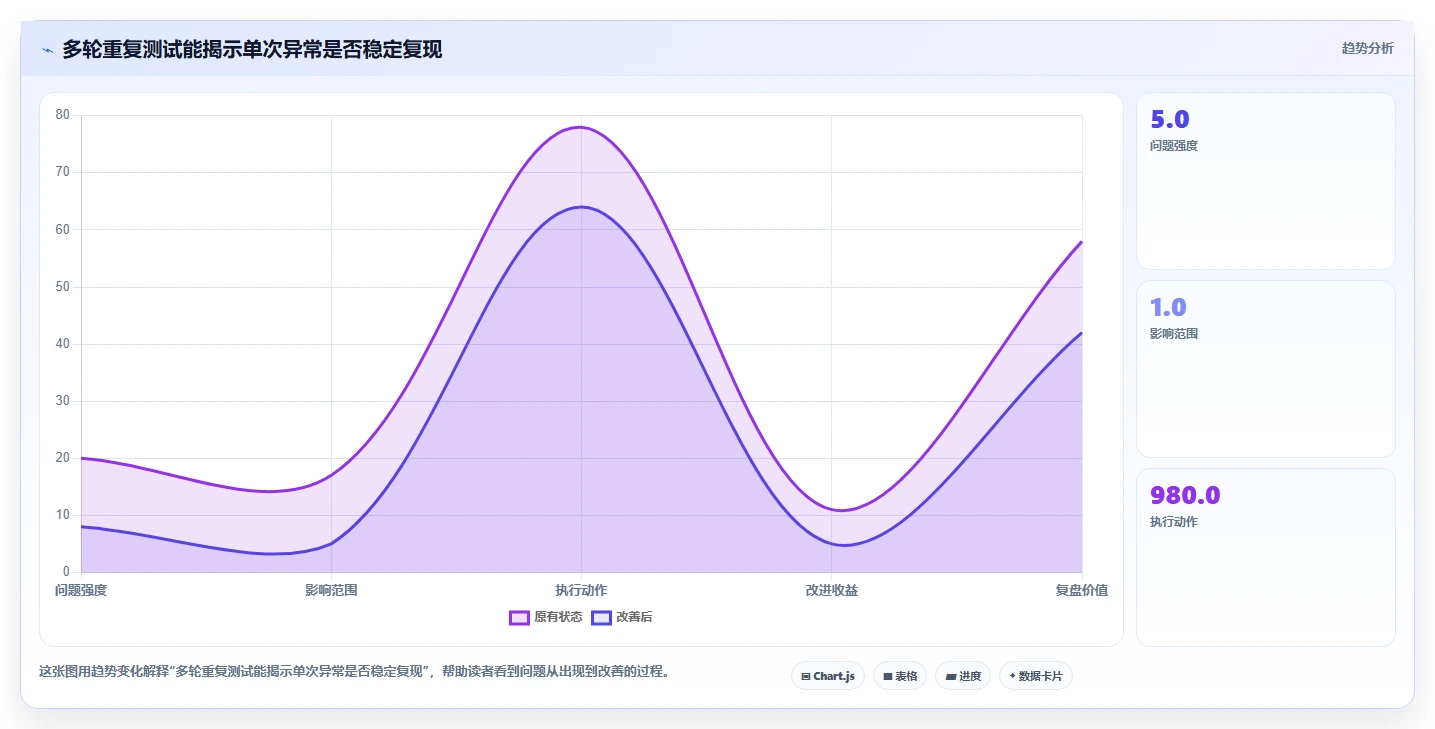This screenshot has width=1435, height=729.
Task: Open the 执行动作 metric card
Action: click(1265, 557)
